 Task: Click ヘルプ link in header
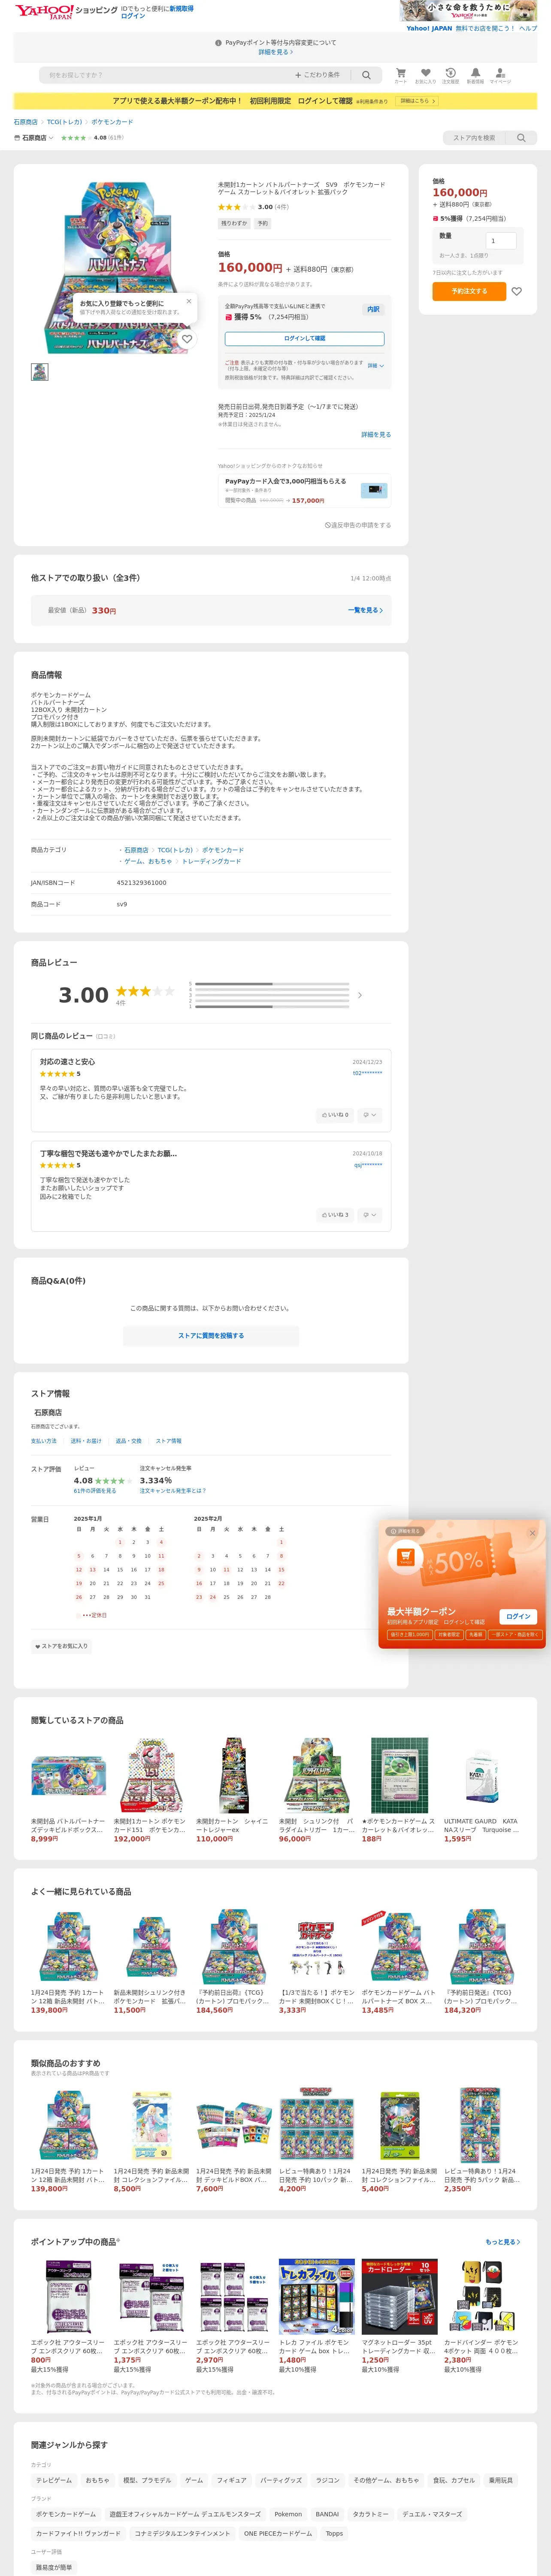(528, 28)
